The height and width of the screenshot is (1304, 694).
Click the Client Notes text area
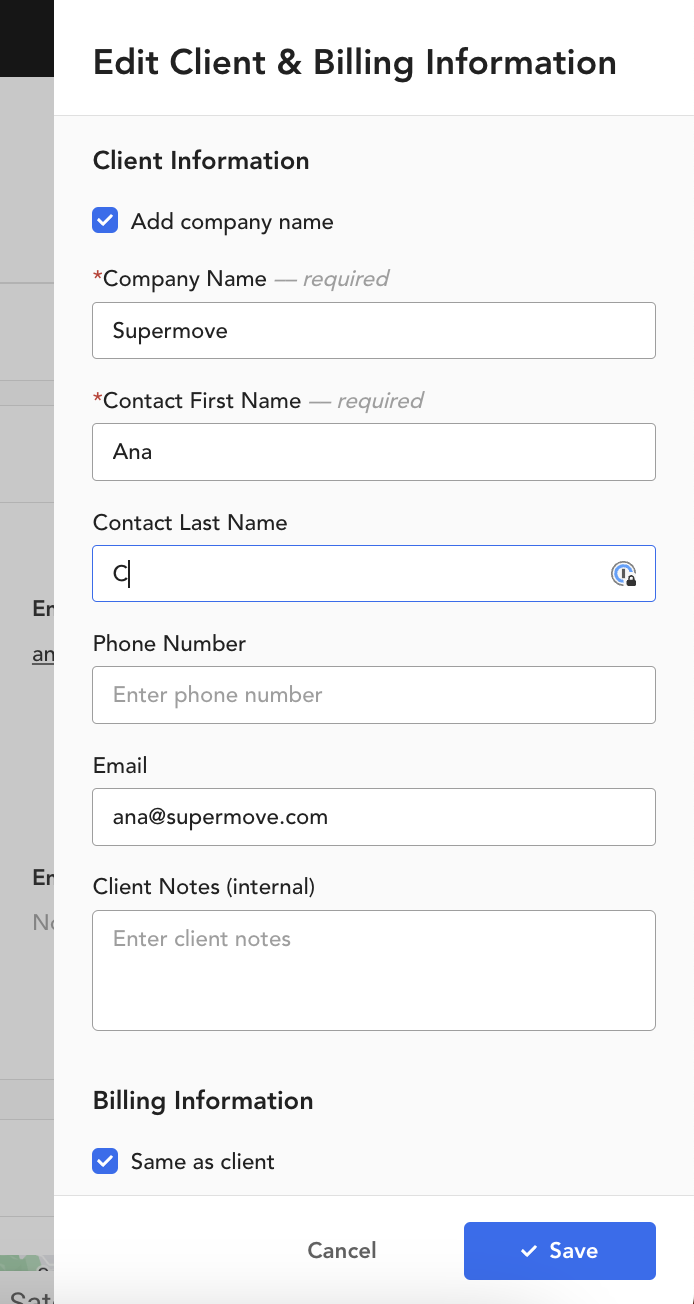tap(374, 970)
